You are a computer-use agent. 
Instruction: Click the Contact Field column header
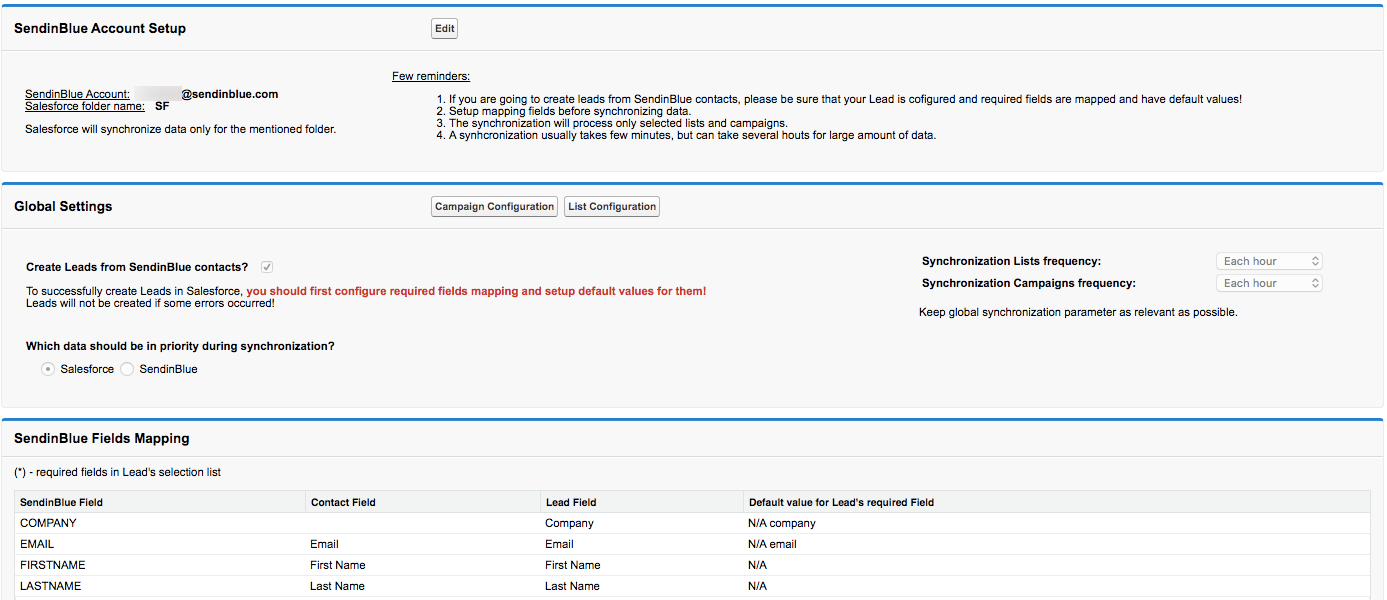coord(343,502)
